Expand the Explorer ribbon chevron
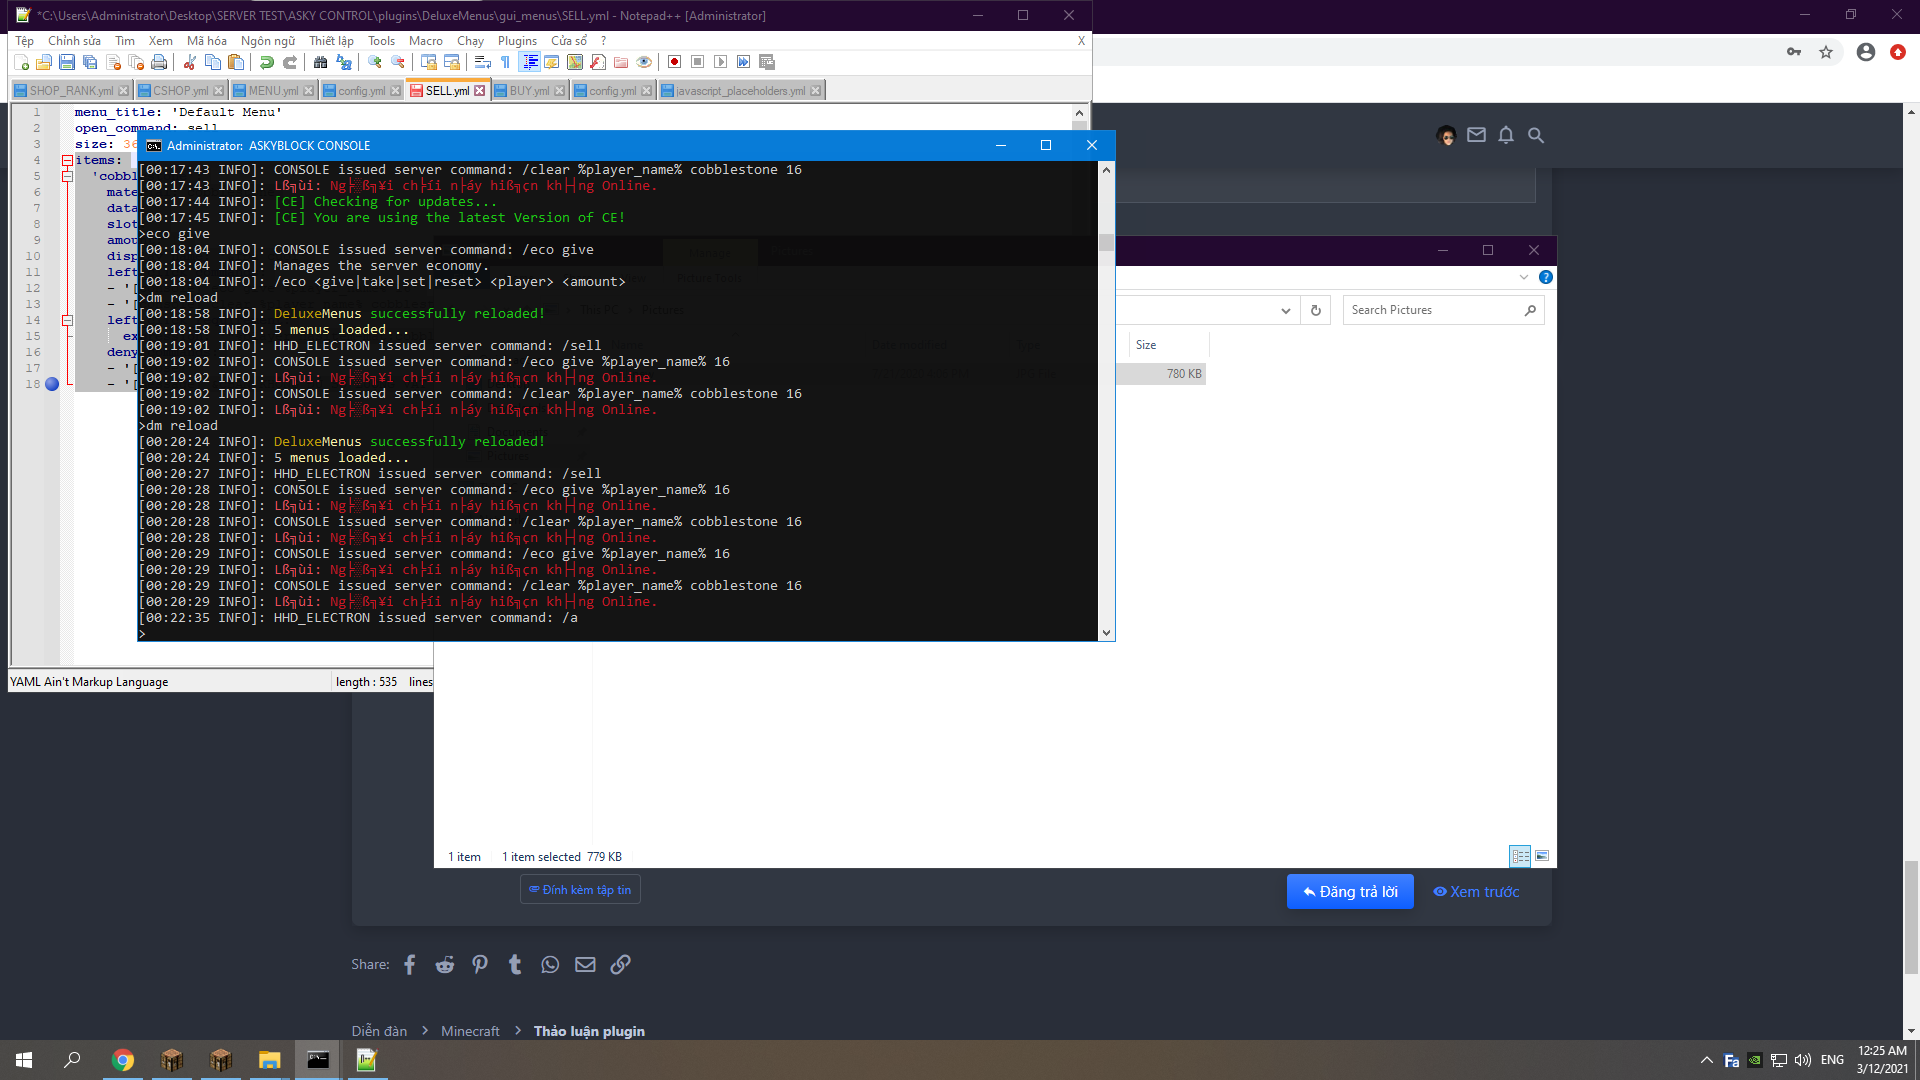This screenshot has height=1080, width=1920. [x=1523, y=277]
